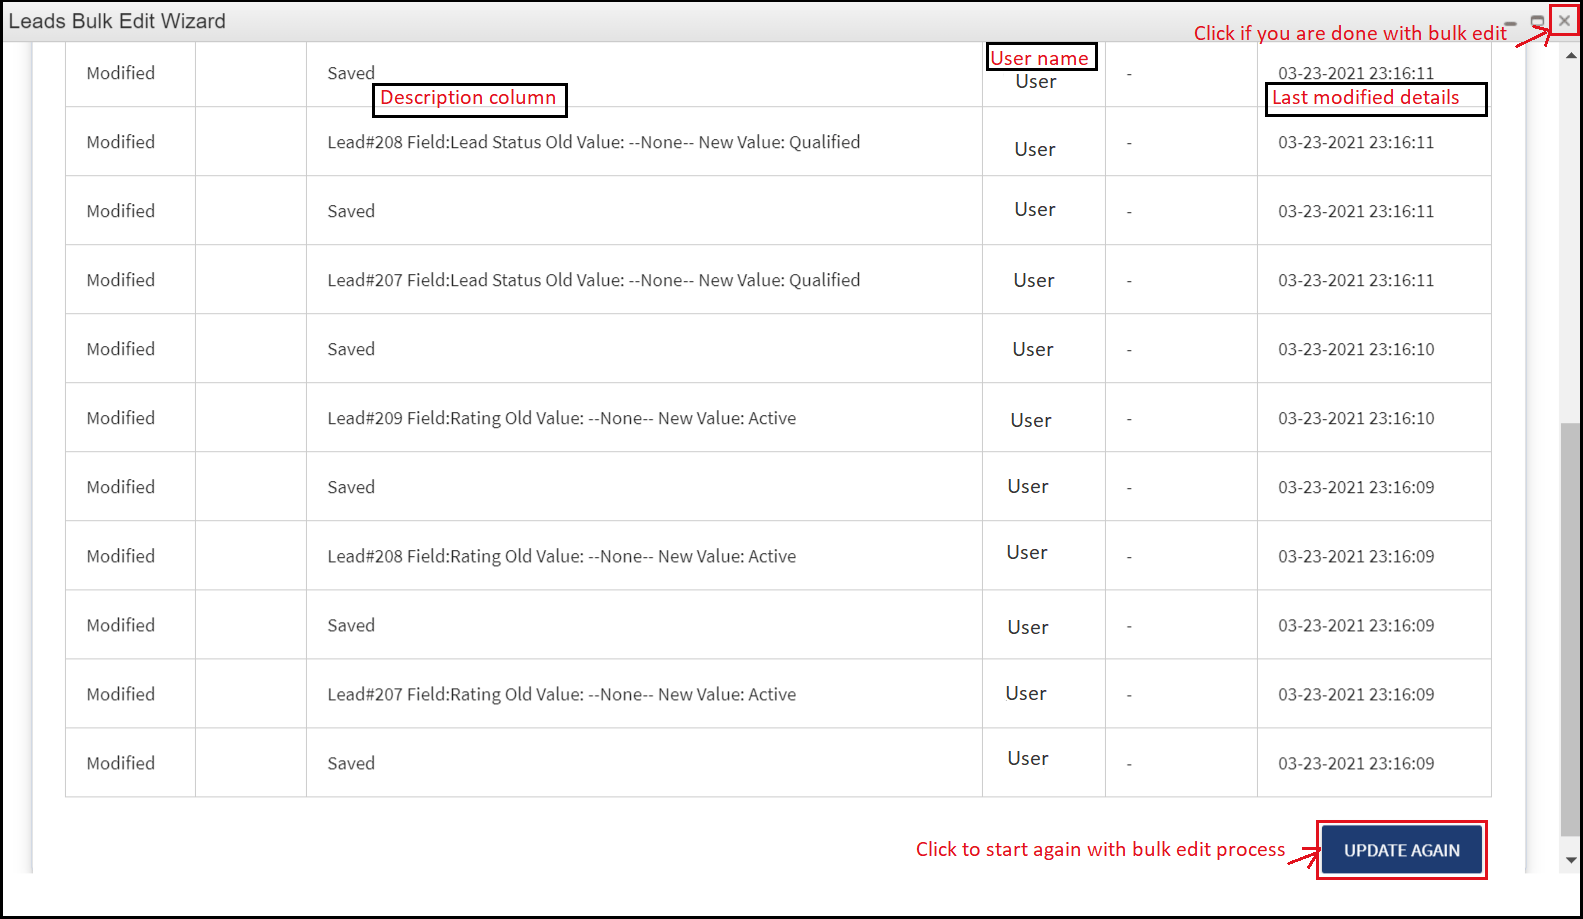The height and width of the screenshot is (919, 1583).
Task: Click User in the Lead#207 Rating row
Action: pyautogui.click(x=1026, y=694)
